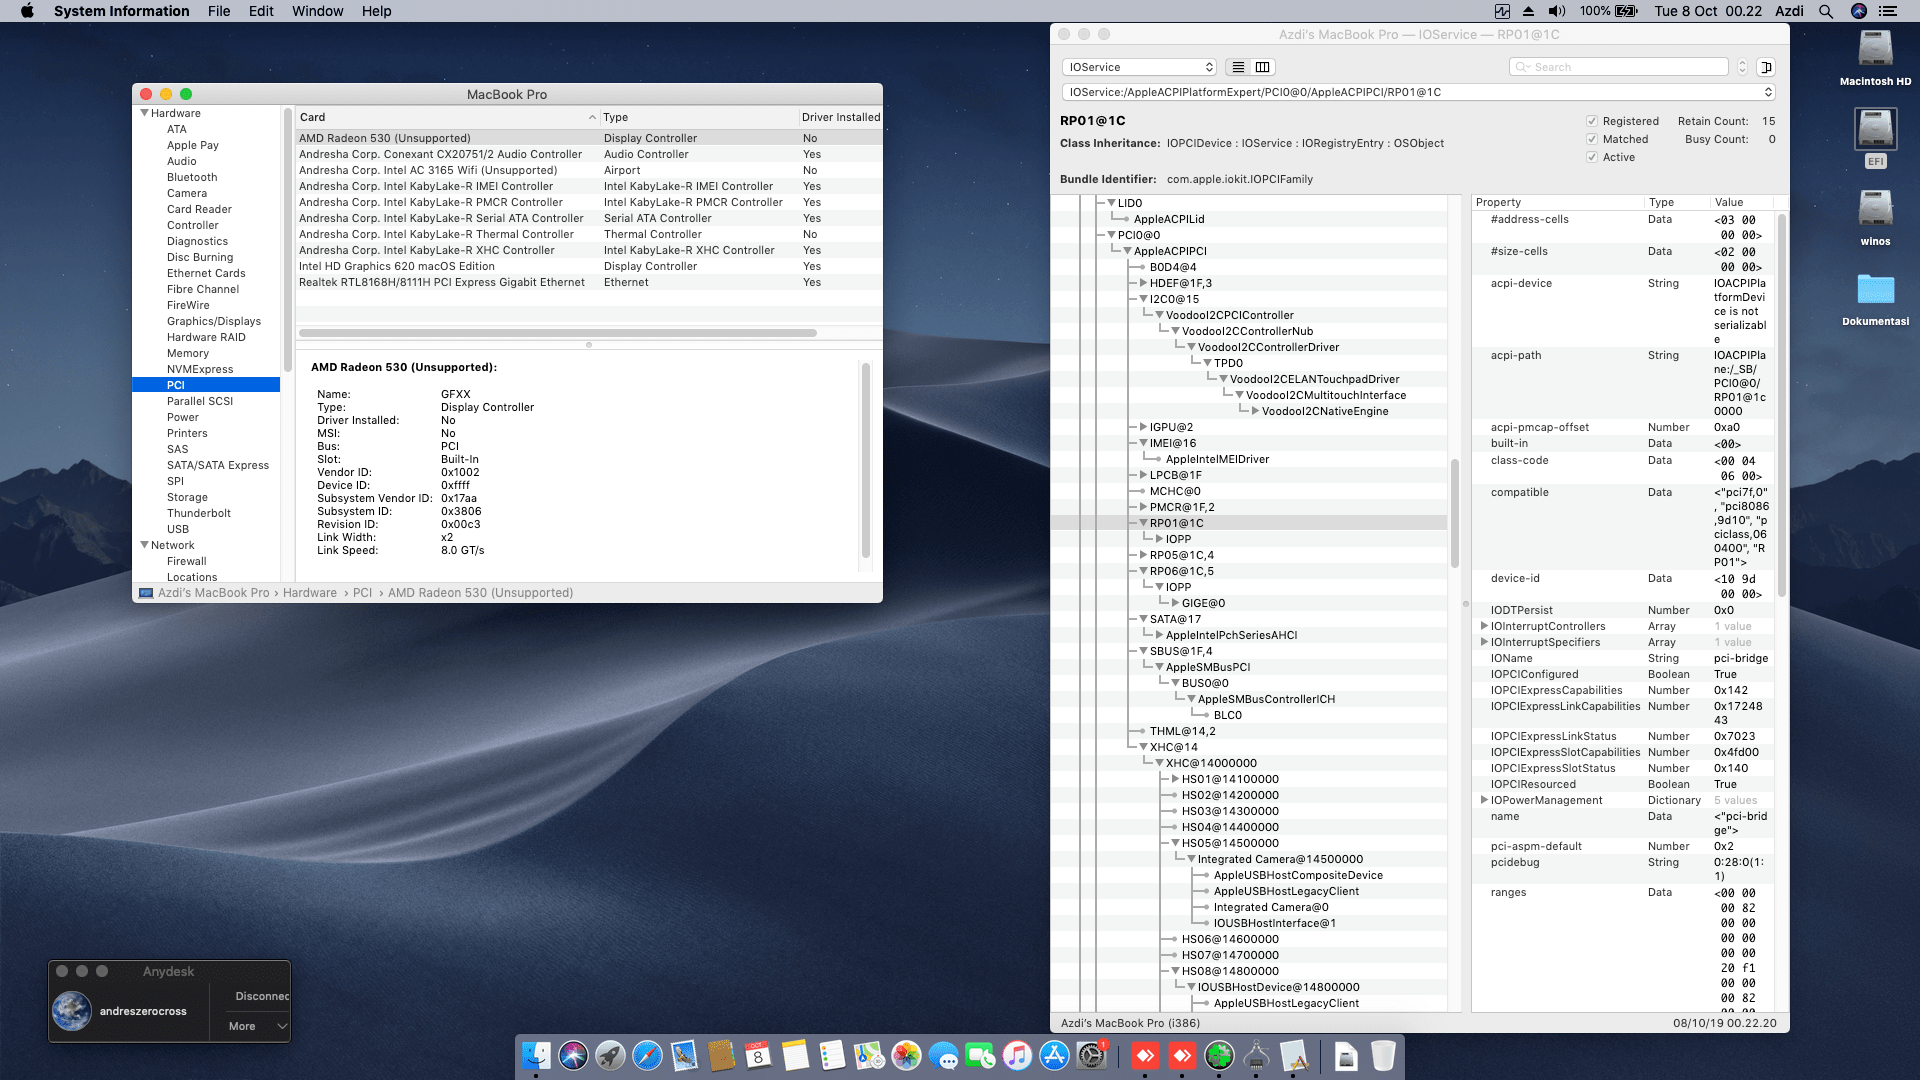Screen dimensions: 1920x1080
Task: Uncheck the Matched checkbox
Action: (x=1592, y=139)
